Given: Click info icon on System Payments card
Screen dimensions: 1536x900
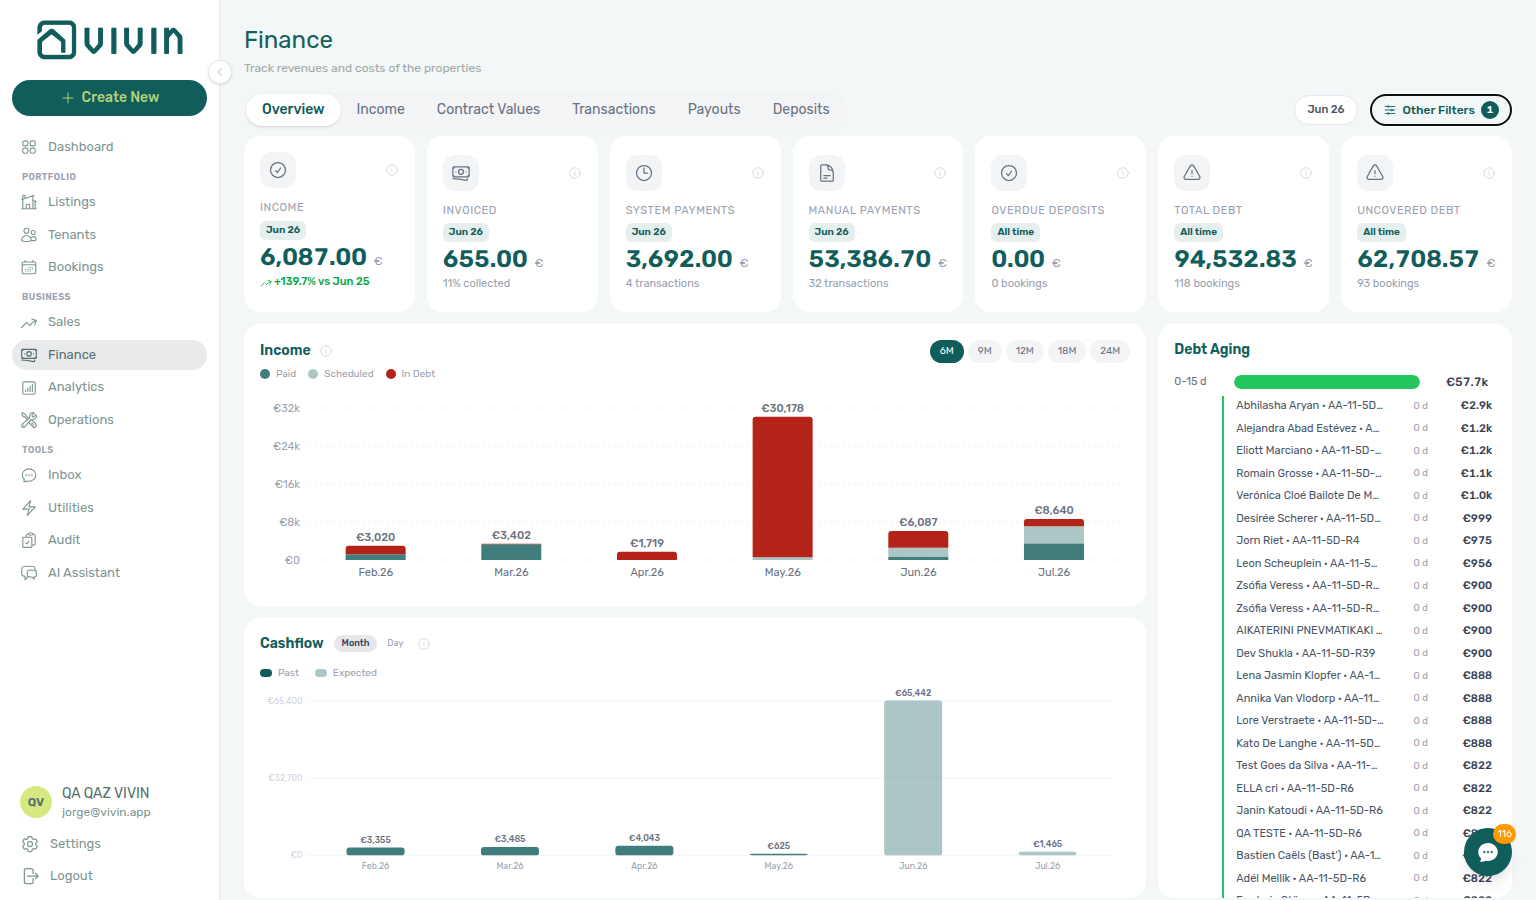Looking at the screenshot, I should [x=758, y=173].
